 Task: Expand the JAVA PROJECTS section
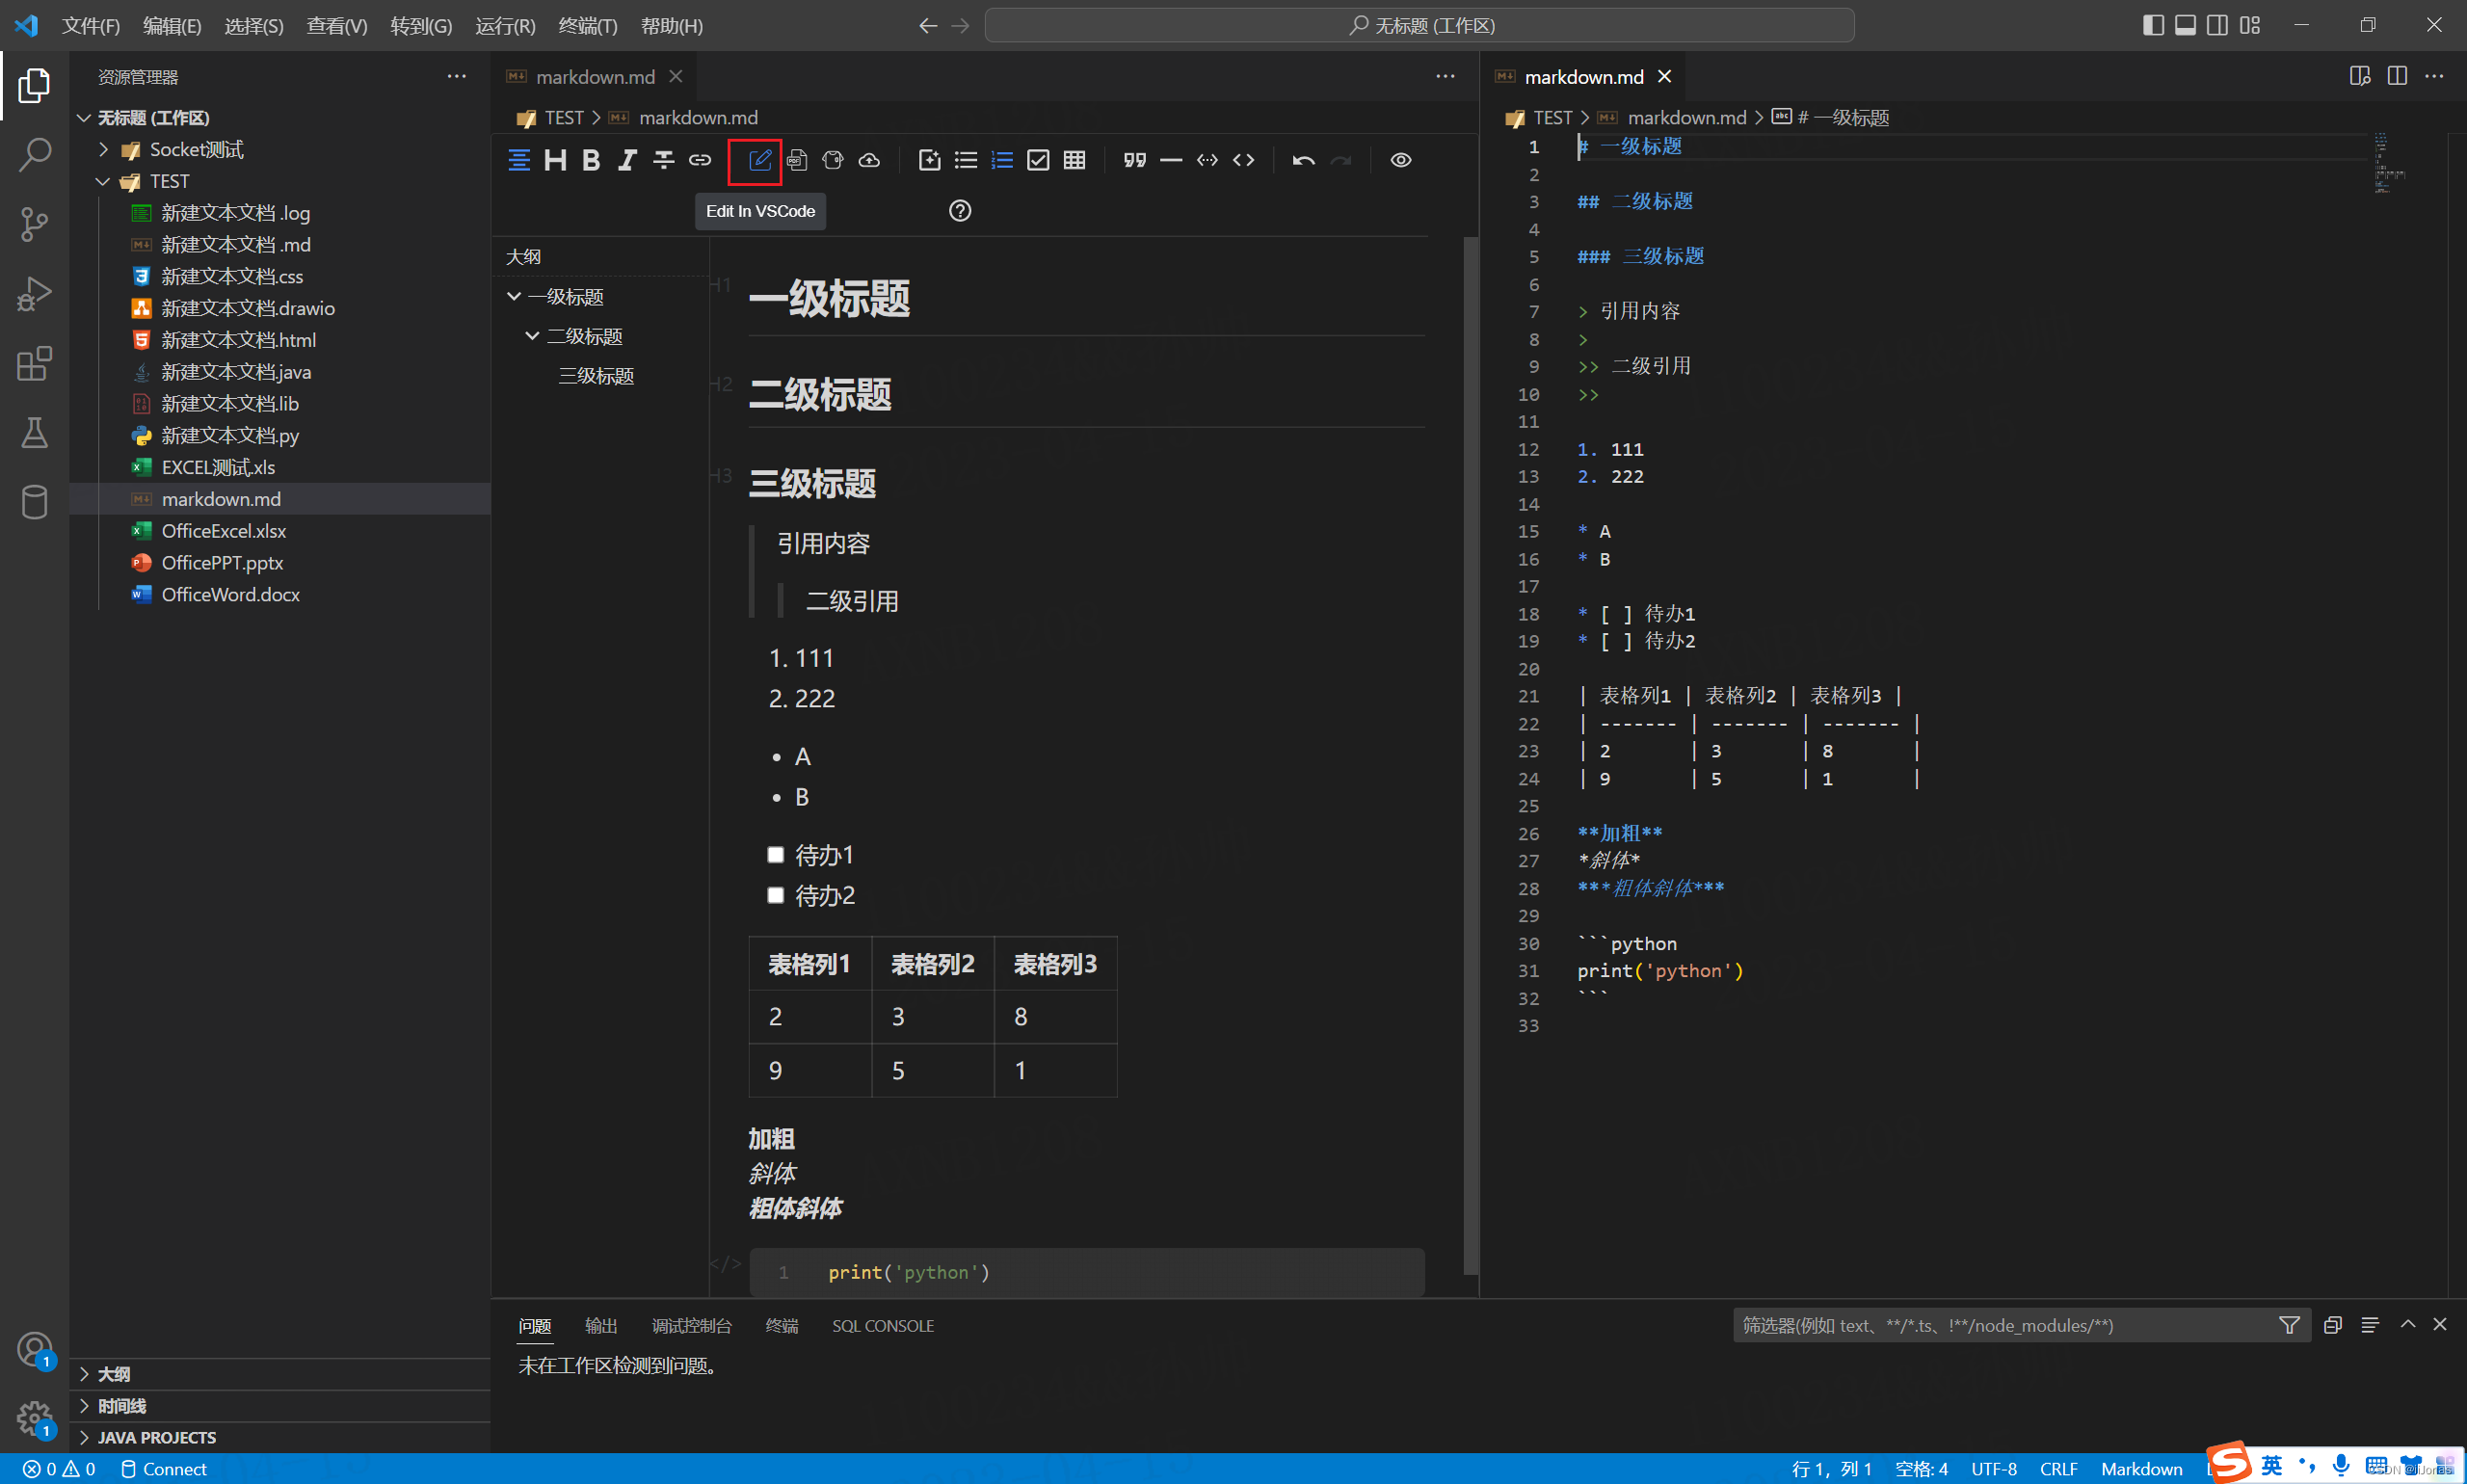pos(280,1437)
